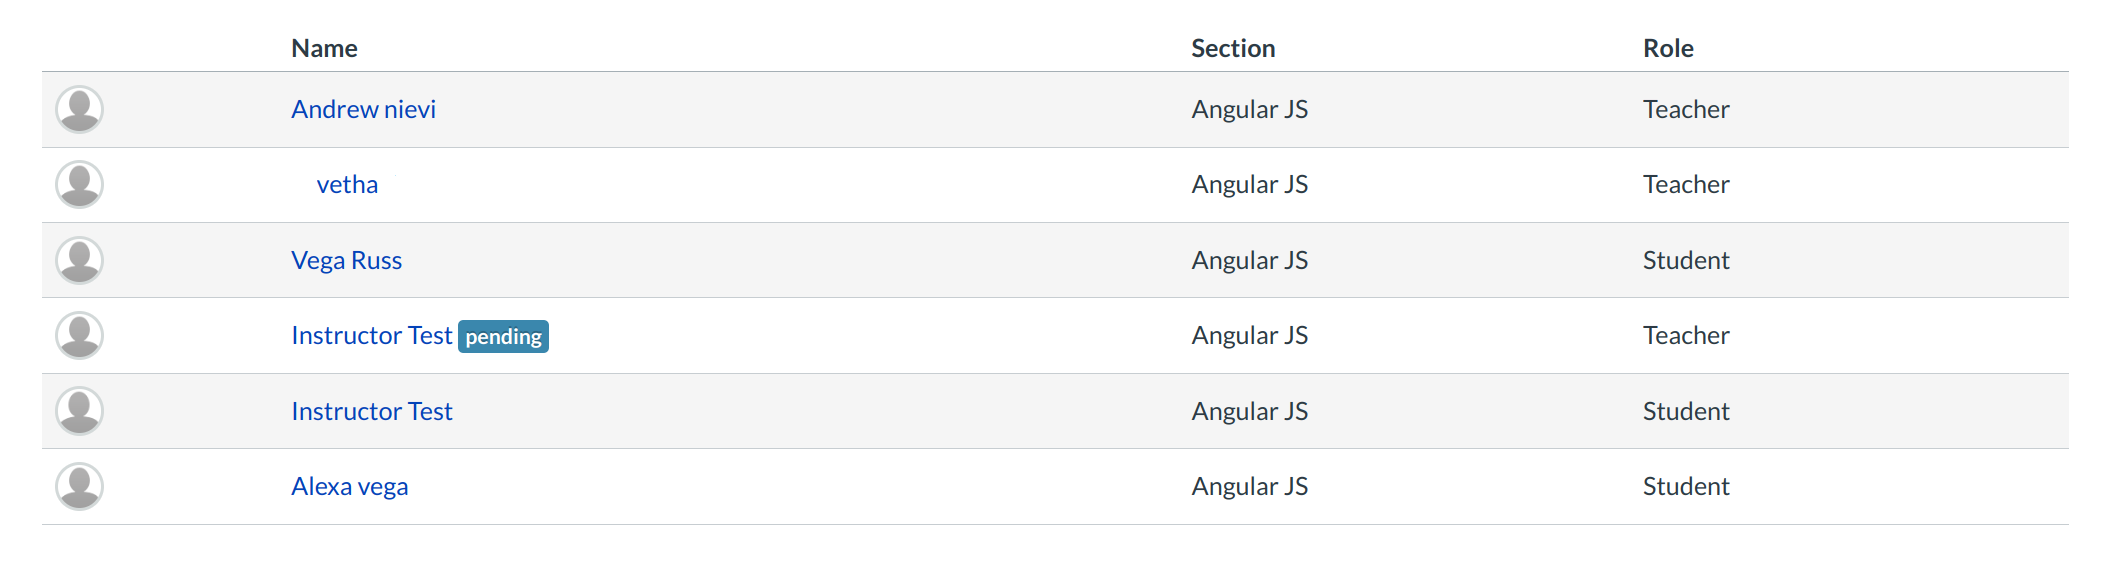The width and height of the screenshot is (2126, 576).
Task: Open the Andrew nievi user link
Action: pos(363,109)
